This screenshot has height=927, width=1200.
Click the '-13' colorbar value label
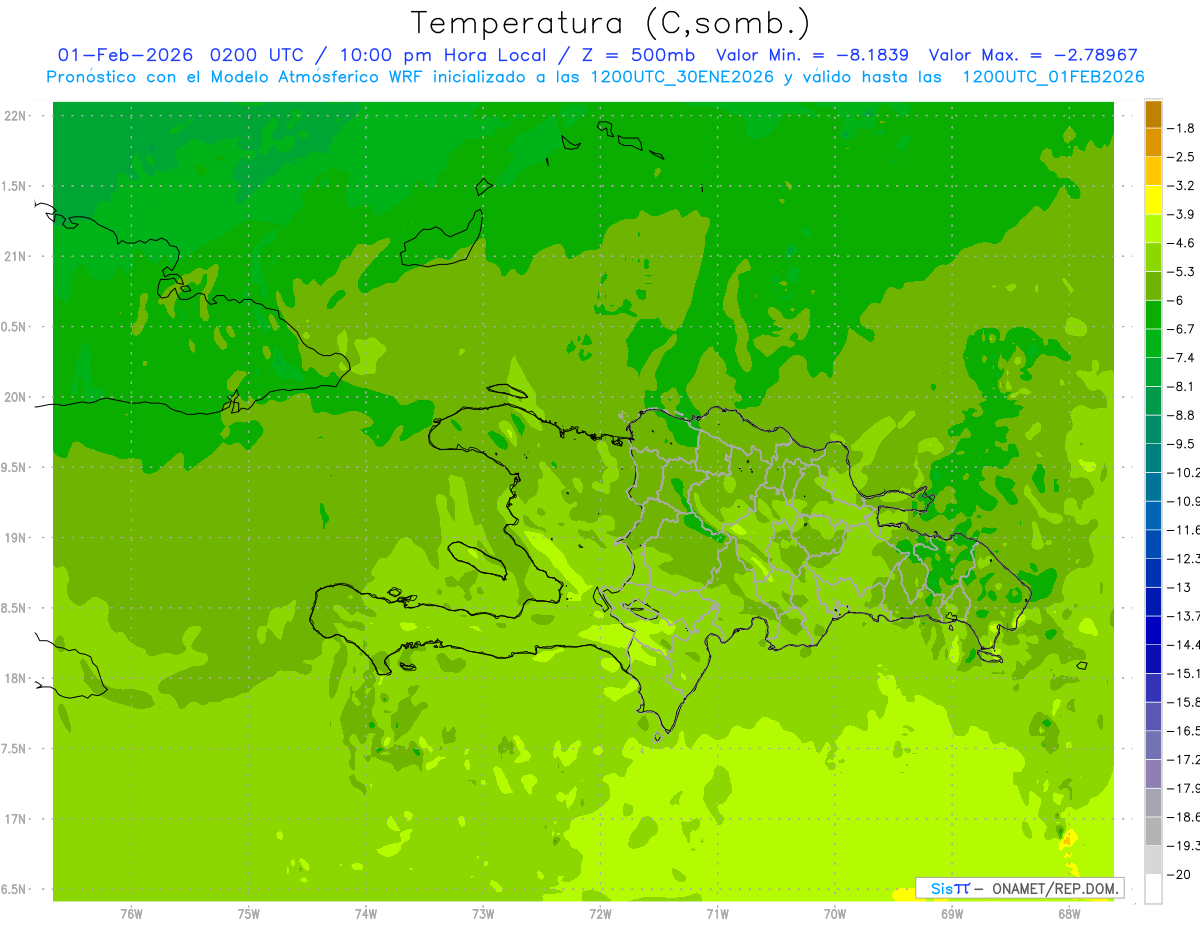1181,587
